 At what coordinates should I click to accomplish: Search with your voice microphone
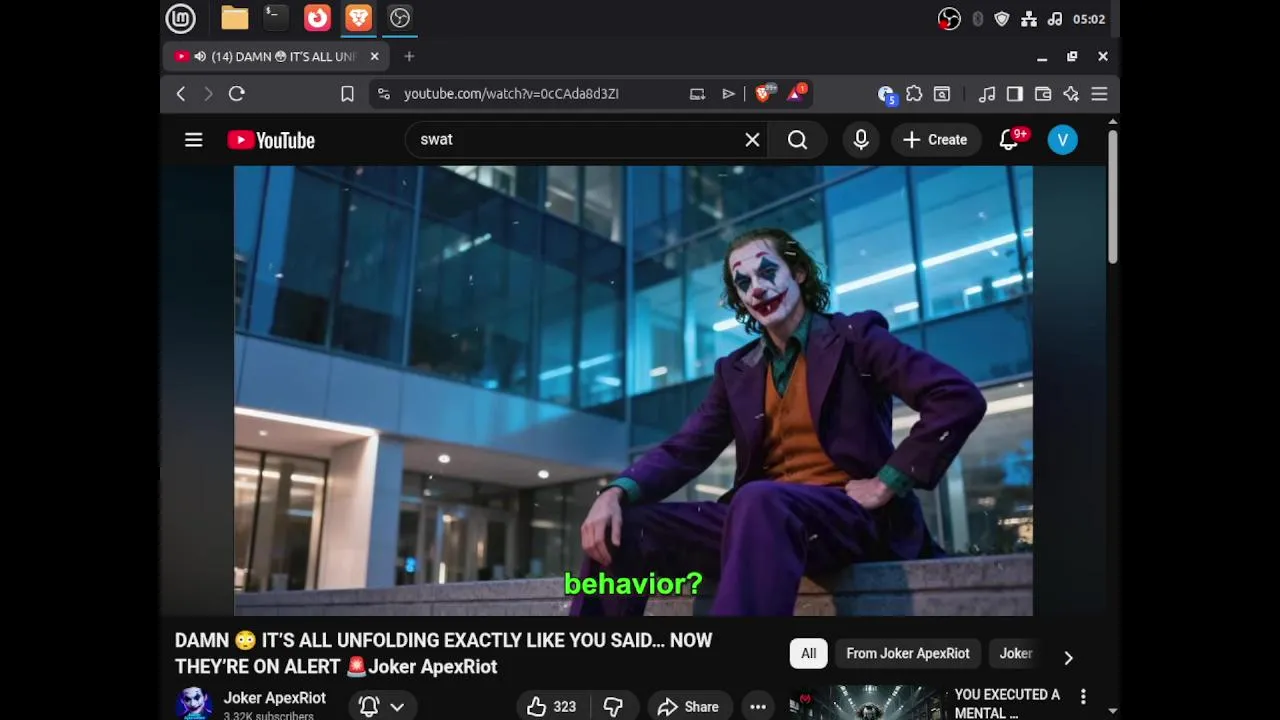pos(861,140)
